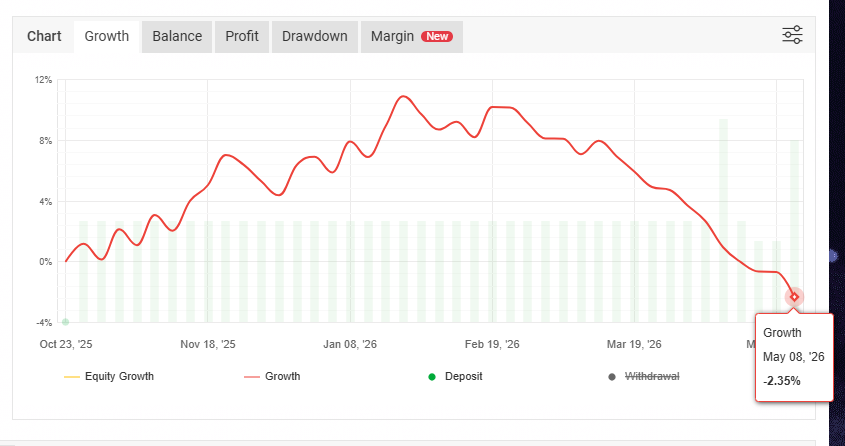845x446 pixels.
Task: Click the 'Nov 18, '25' axis label
Action: (207, 345)
